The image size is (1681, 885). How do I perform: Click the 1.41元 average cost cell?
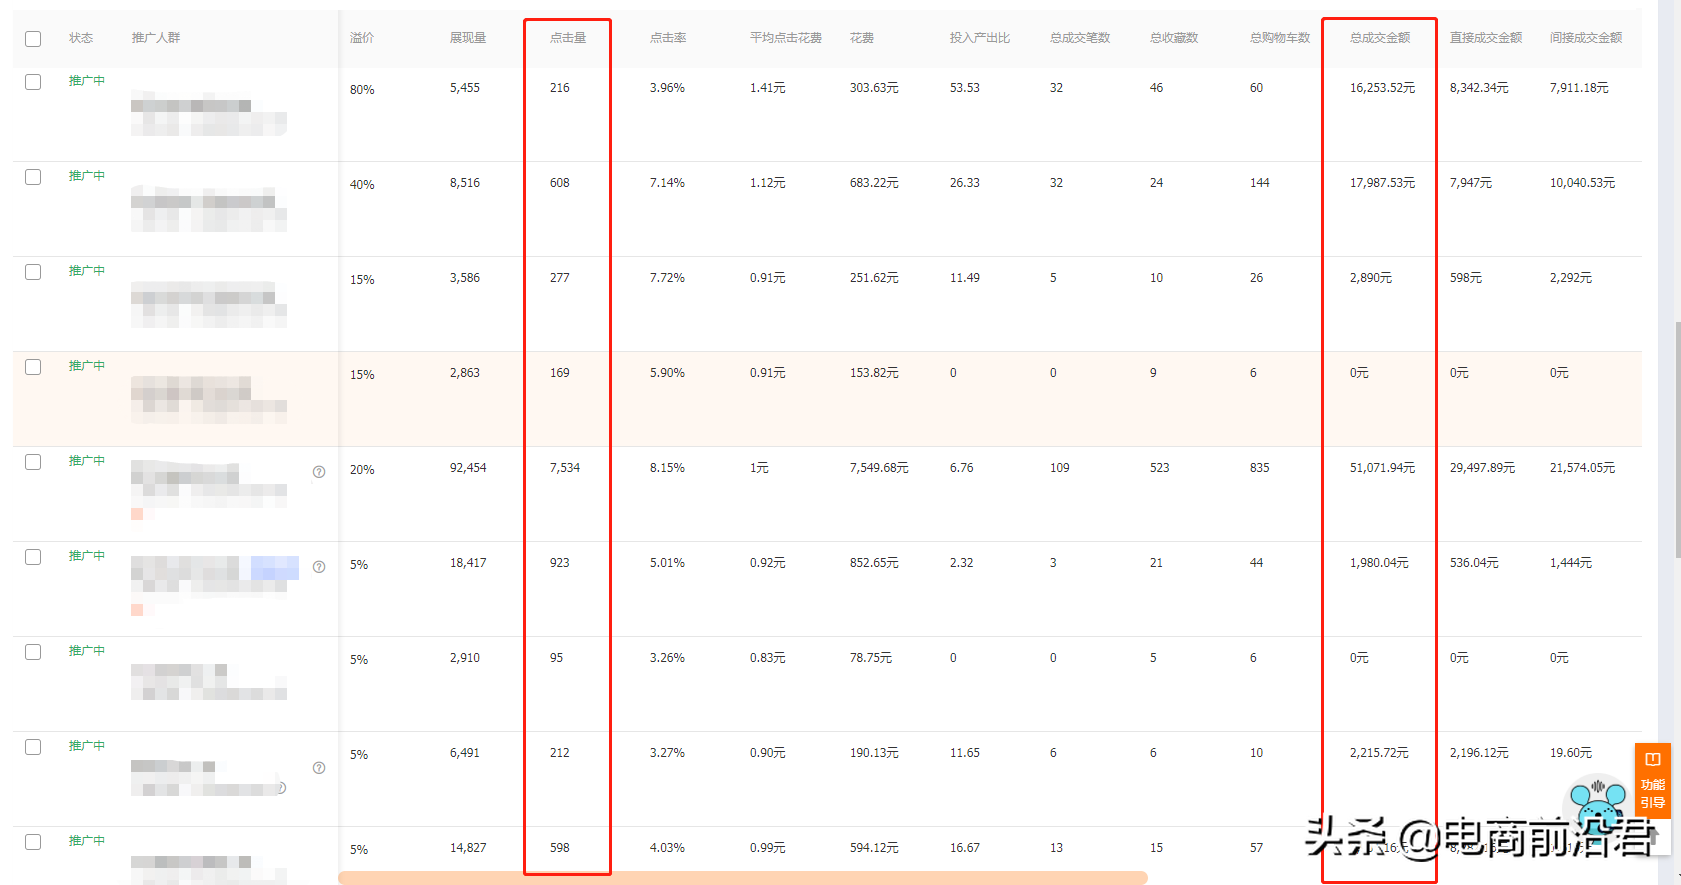(768, 88)
